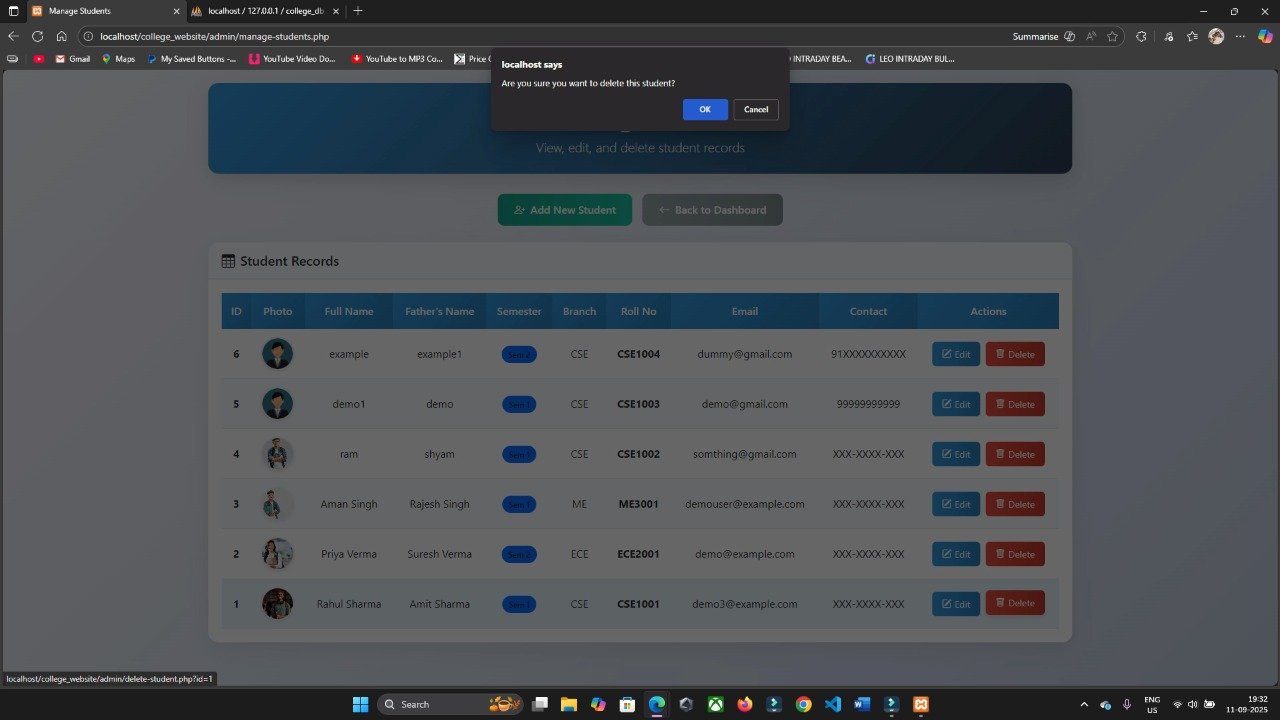This screenshot has width=1280, height=720.
Task: Click the address bar URL field
Action: coord(500,36)
